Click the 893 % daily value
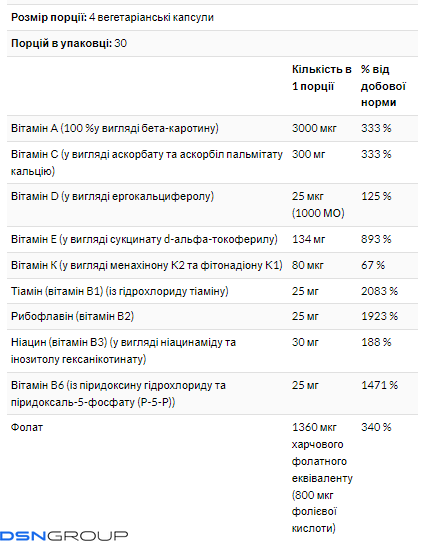 (376, 239)
